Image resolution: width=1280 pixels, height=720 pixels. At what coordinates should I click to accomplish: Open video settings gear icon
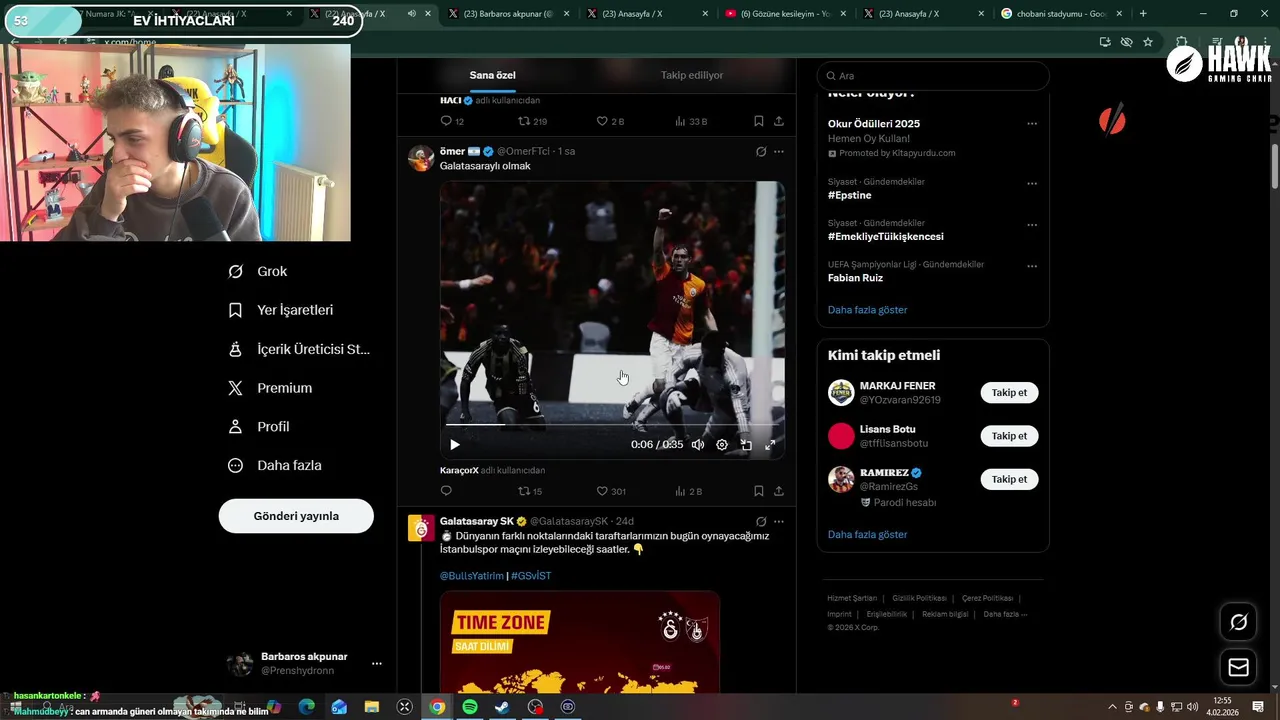click(722, 445)
